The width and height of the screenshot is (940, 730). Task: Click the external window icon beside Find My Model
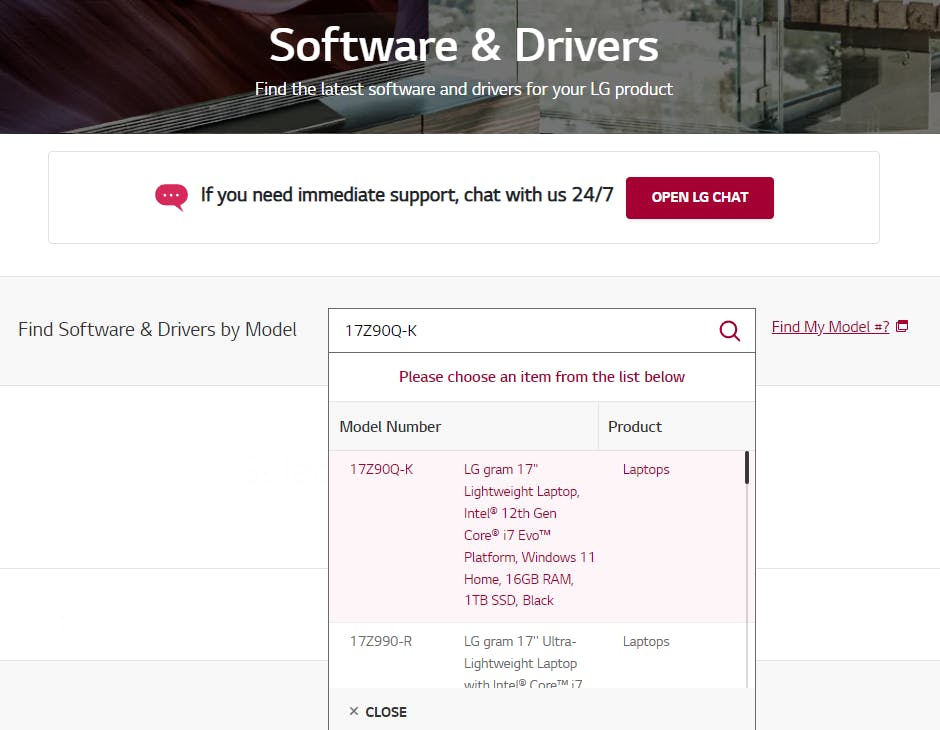click(902, 327)
